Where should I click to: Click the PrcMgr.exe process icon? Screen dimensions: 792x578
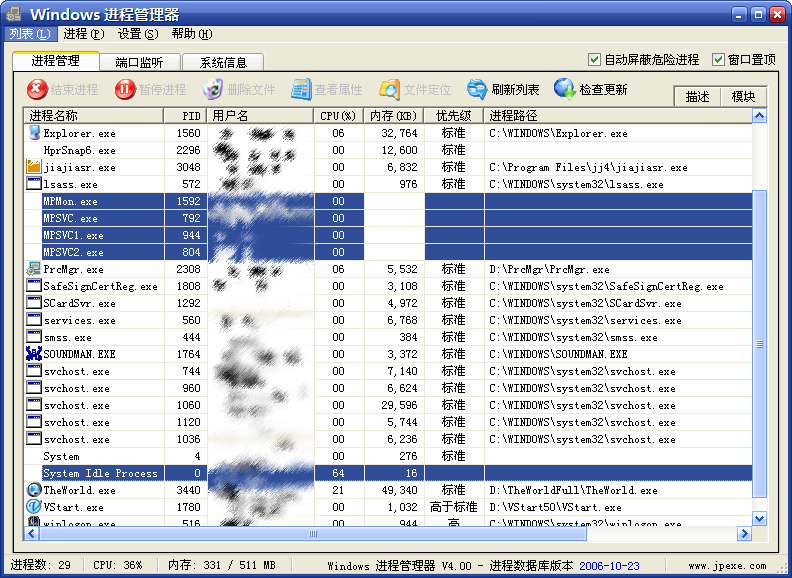click(33, 269)
